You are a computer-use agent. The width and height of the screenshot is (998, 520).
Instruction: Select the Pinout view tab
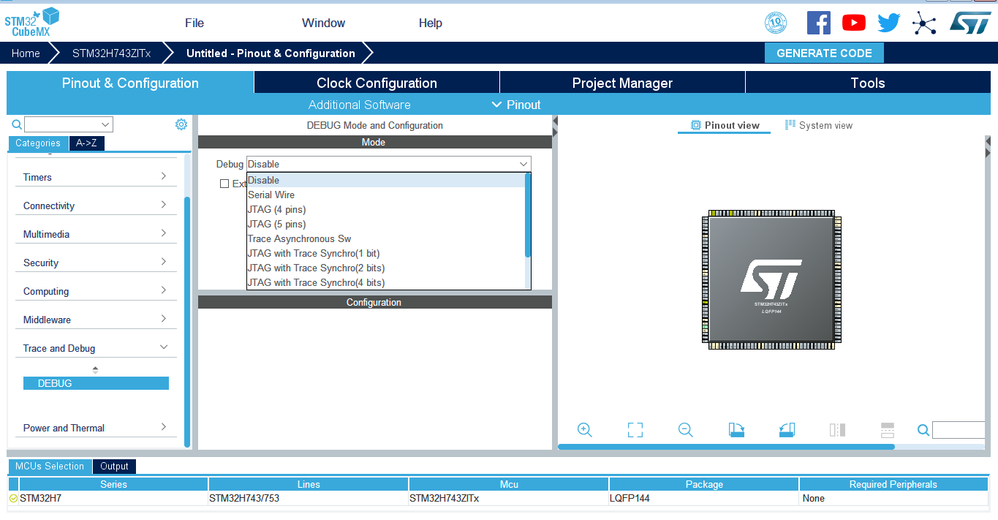(725, 125)
